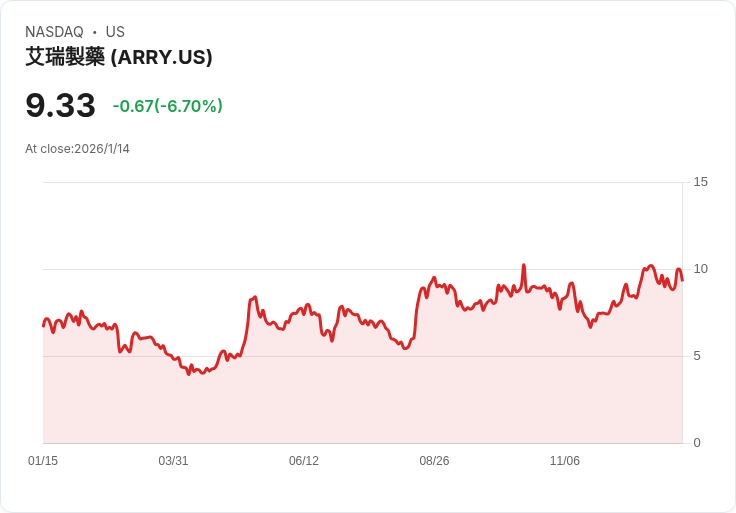Click the ARRY.US stock title
736x513 pixels.
click(x=119, y=57)
